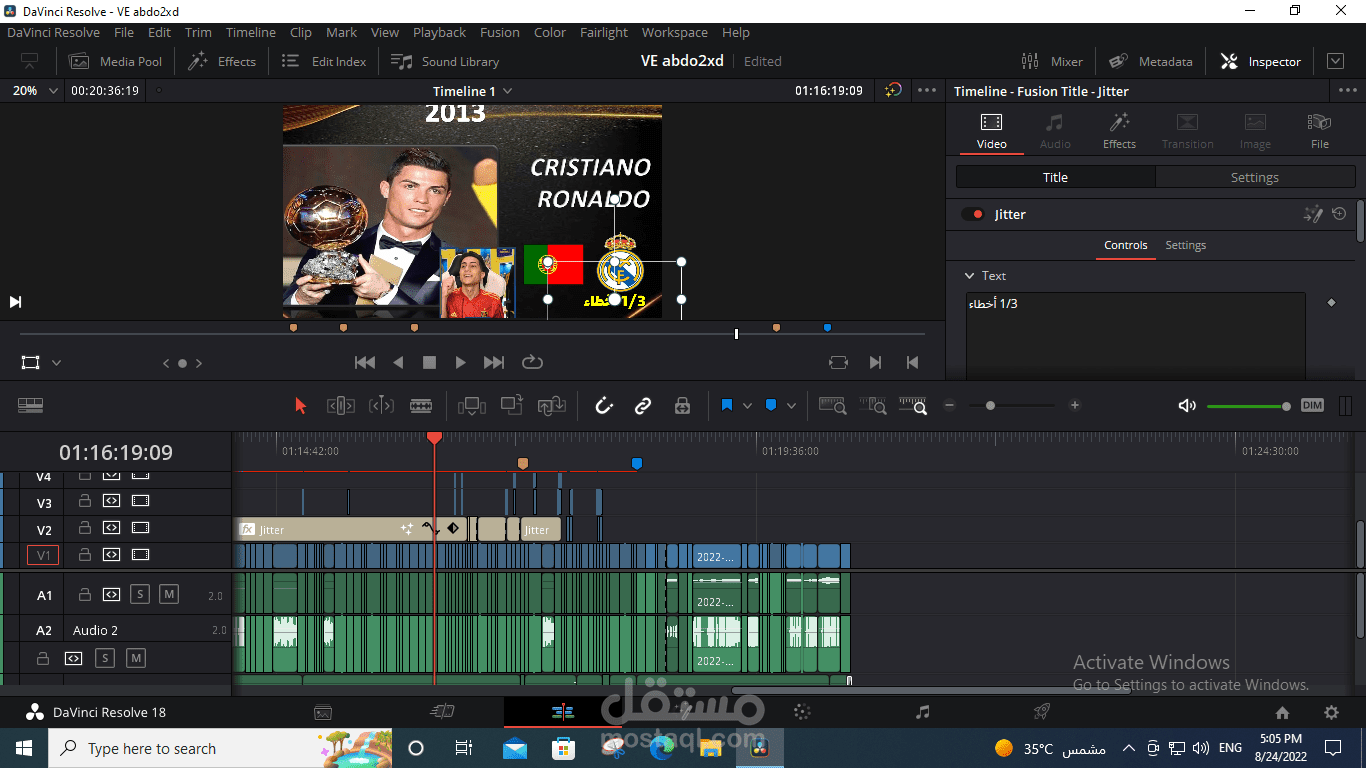Activate the Dynamic Trim mode tool
This screenshot has width=1366, height=768.
(381, 405)
